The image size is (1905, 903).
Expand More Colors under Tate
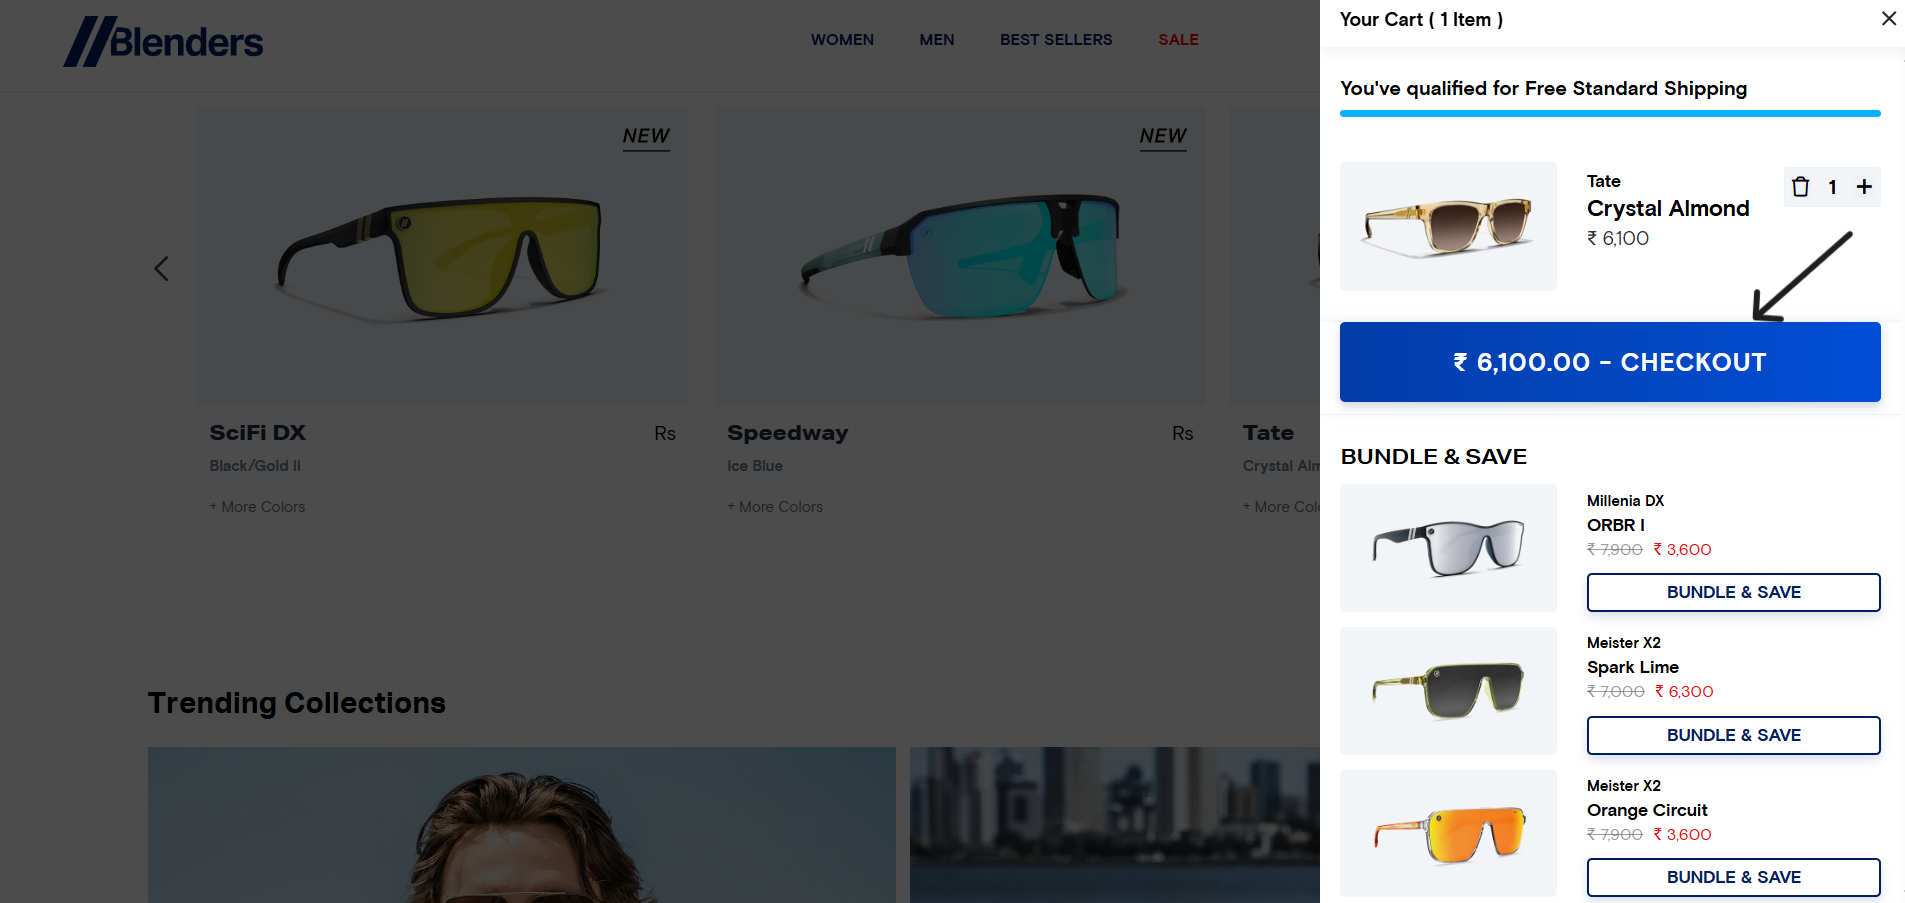[x=1281, y=507]
